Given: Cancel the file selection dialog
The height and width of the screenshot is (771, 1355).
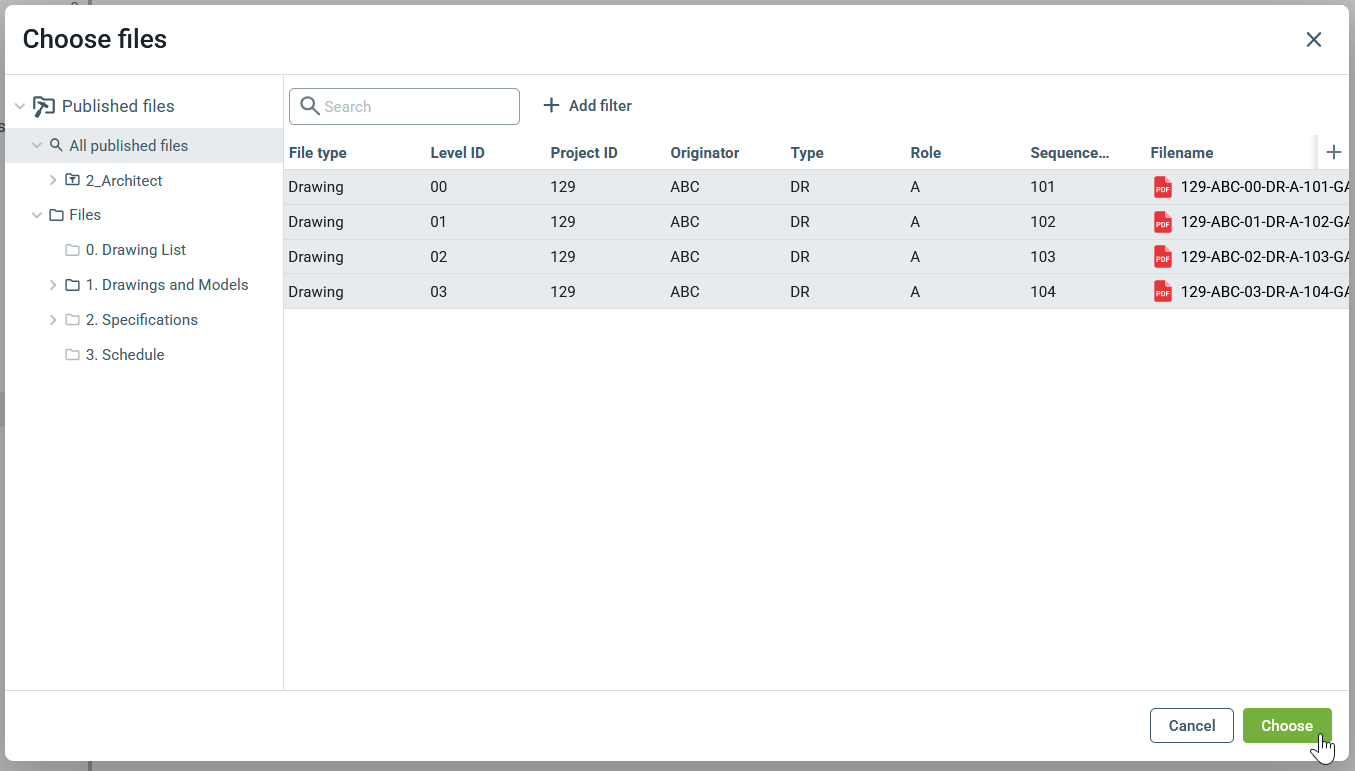Looking at the screenshot, I should coord(1191,726).
